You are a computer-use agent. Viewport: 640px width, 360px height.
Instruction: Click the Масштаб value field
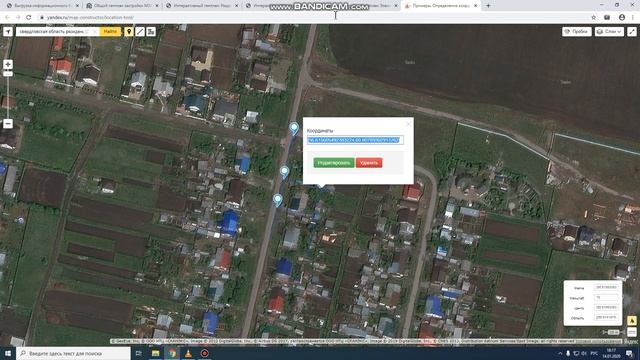tap(606, 298)
